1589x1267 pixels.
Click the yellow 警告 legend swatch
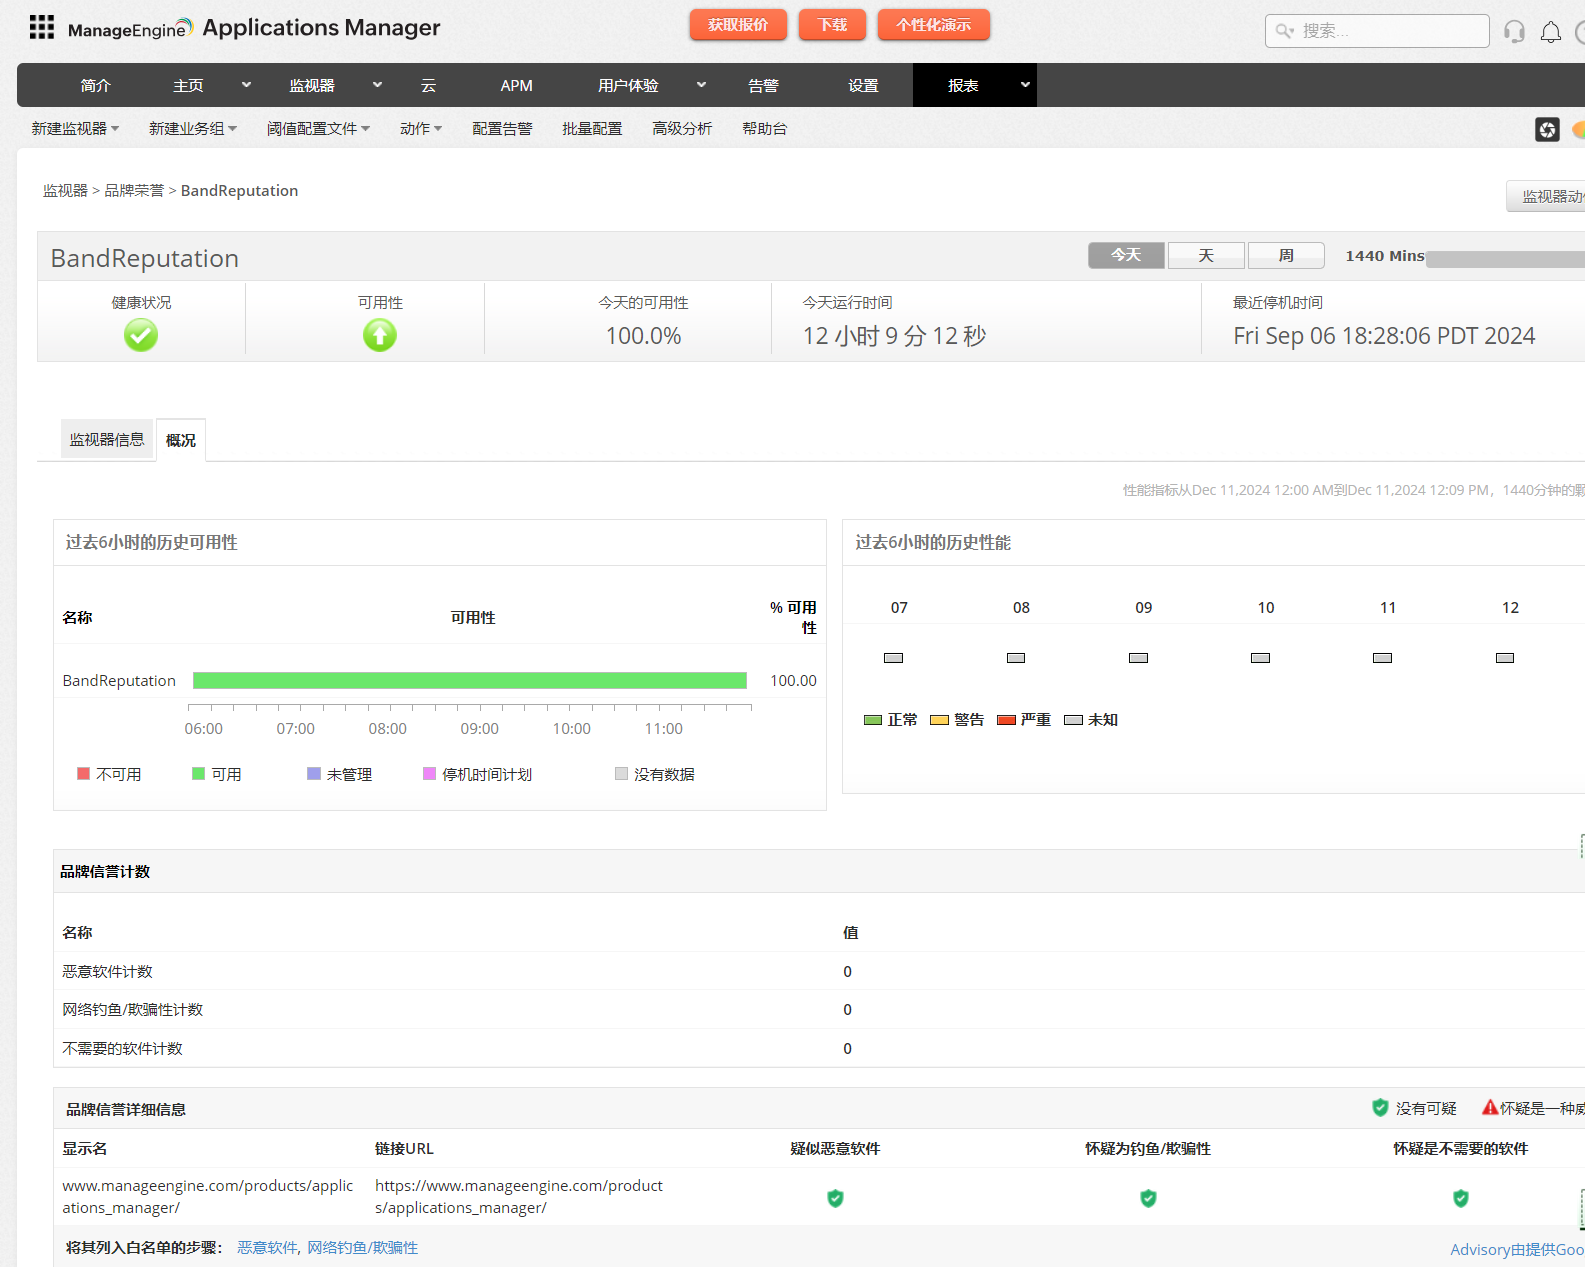tap(939, 720)
